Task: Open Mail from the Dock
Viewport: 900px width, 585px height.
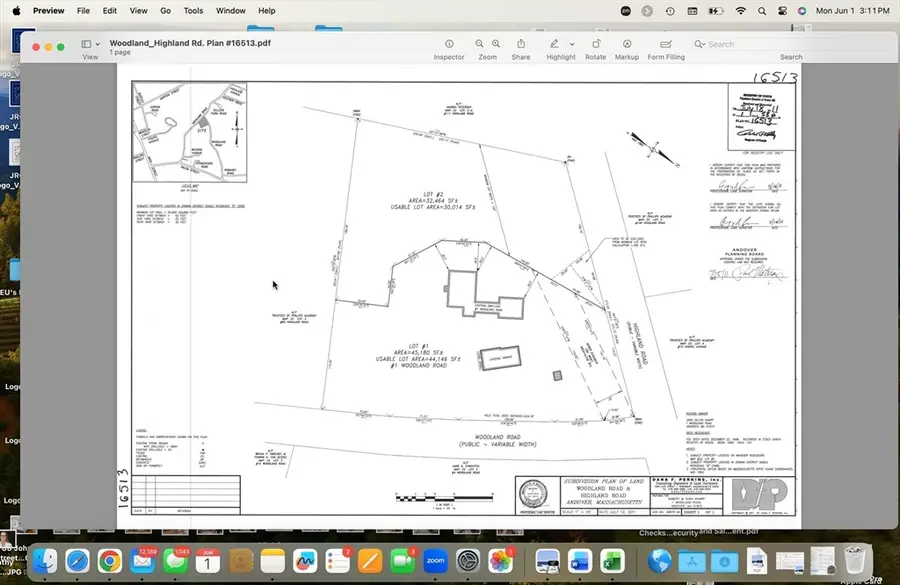Action: pos(142,560)
